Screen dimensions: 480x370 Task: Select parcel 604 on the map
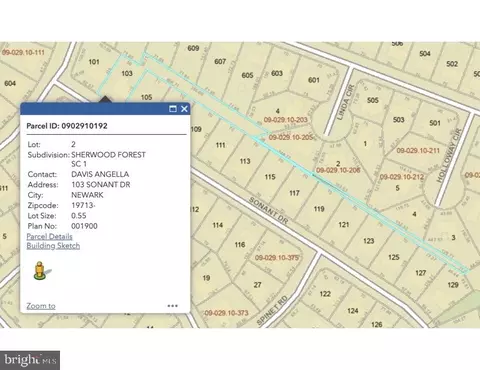[10, 83]
